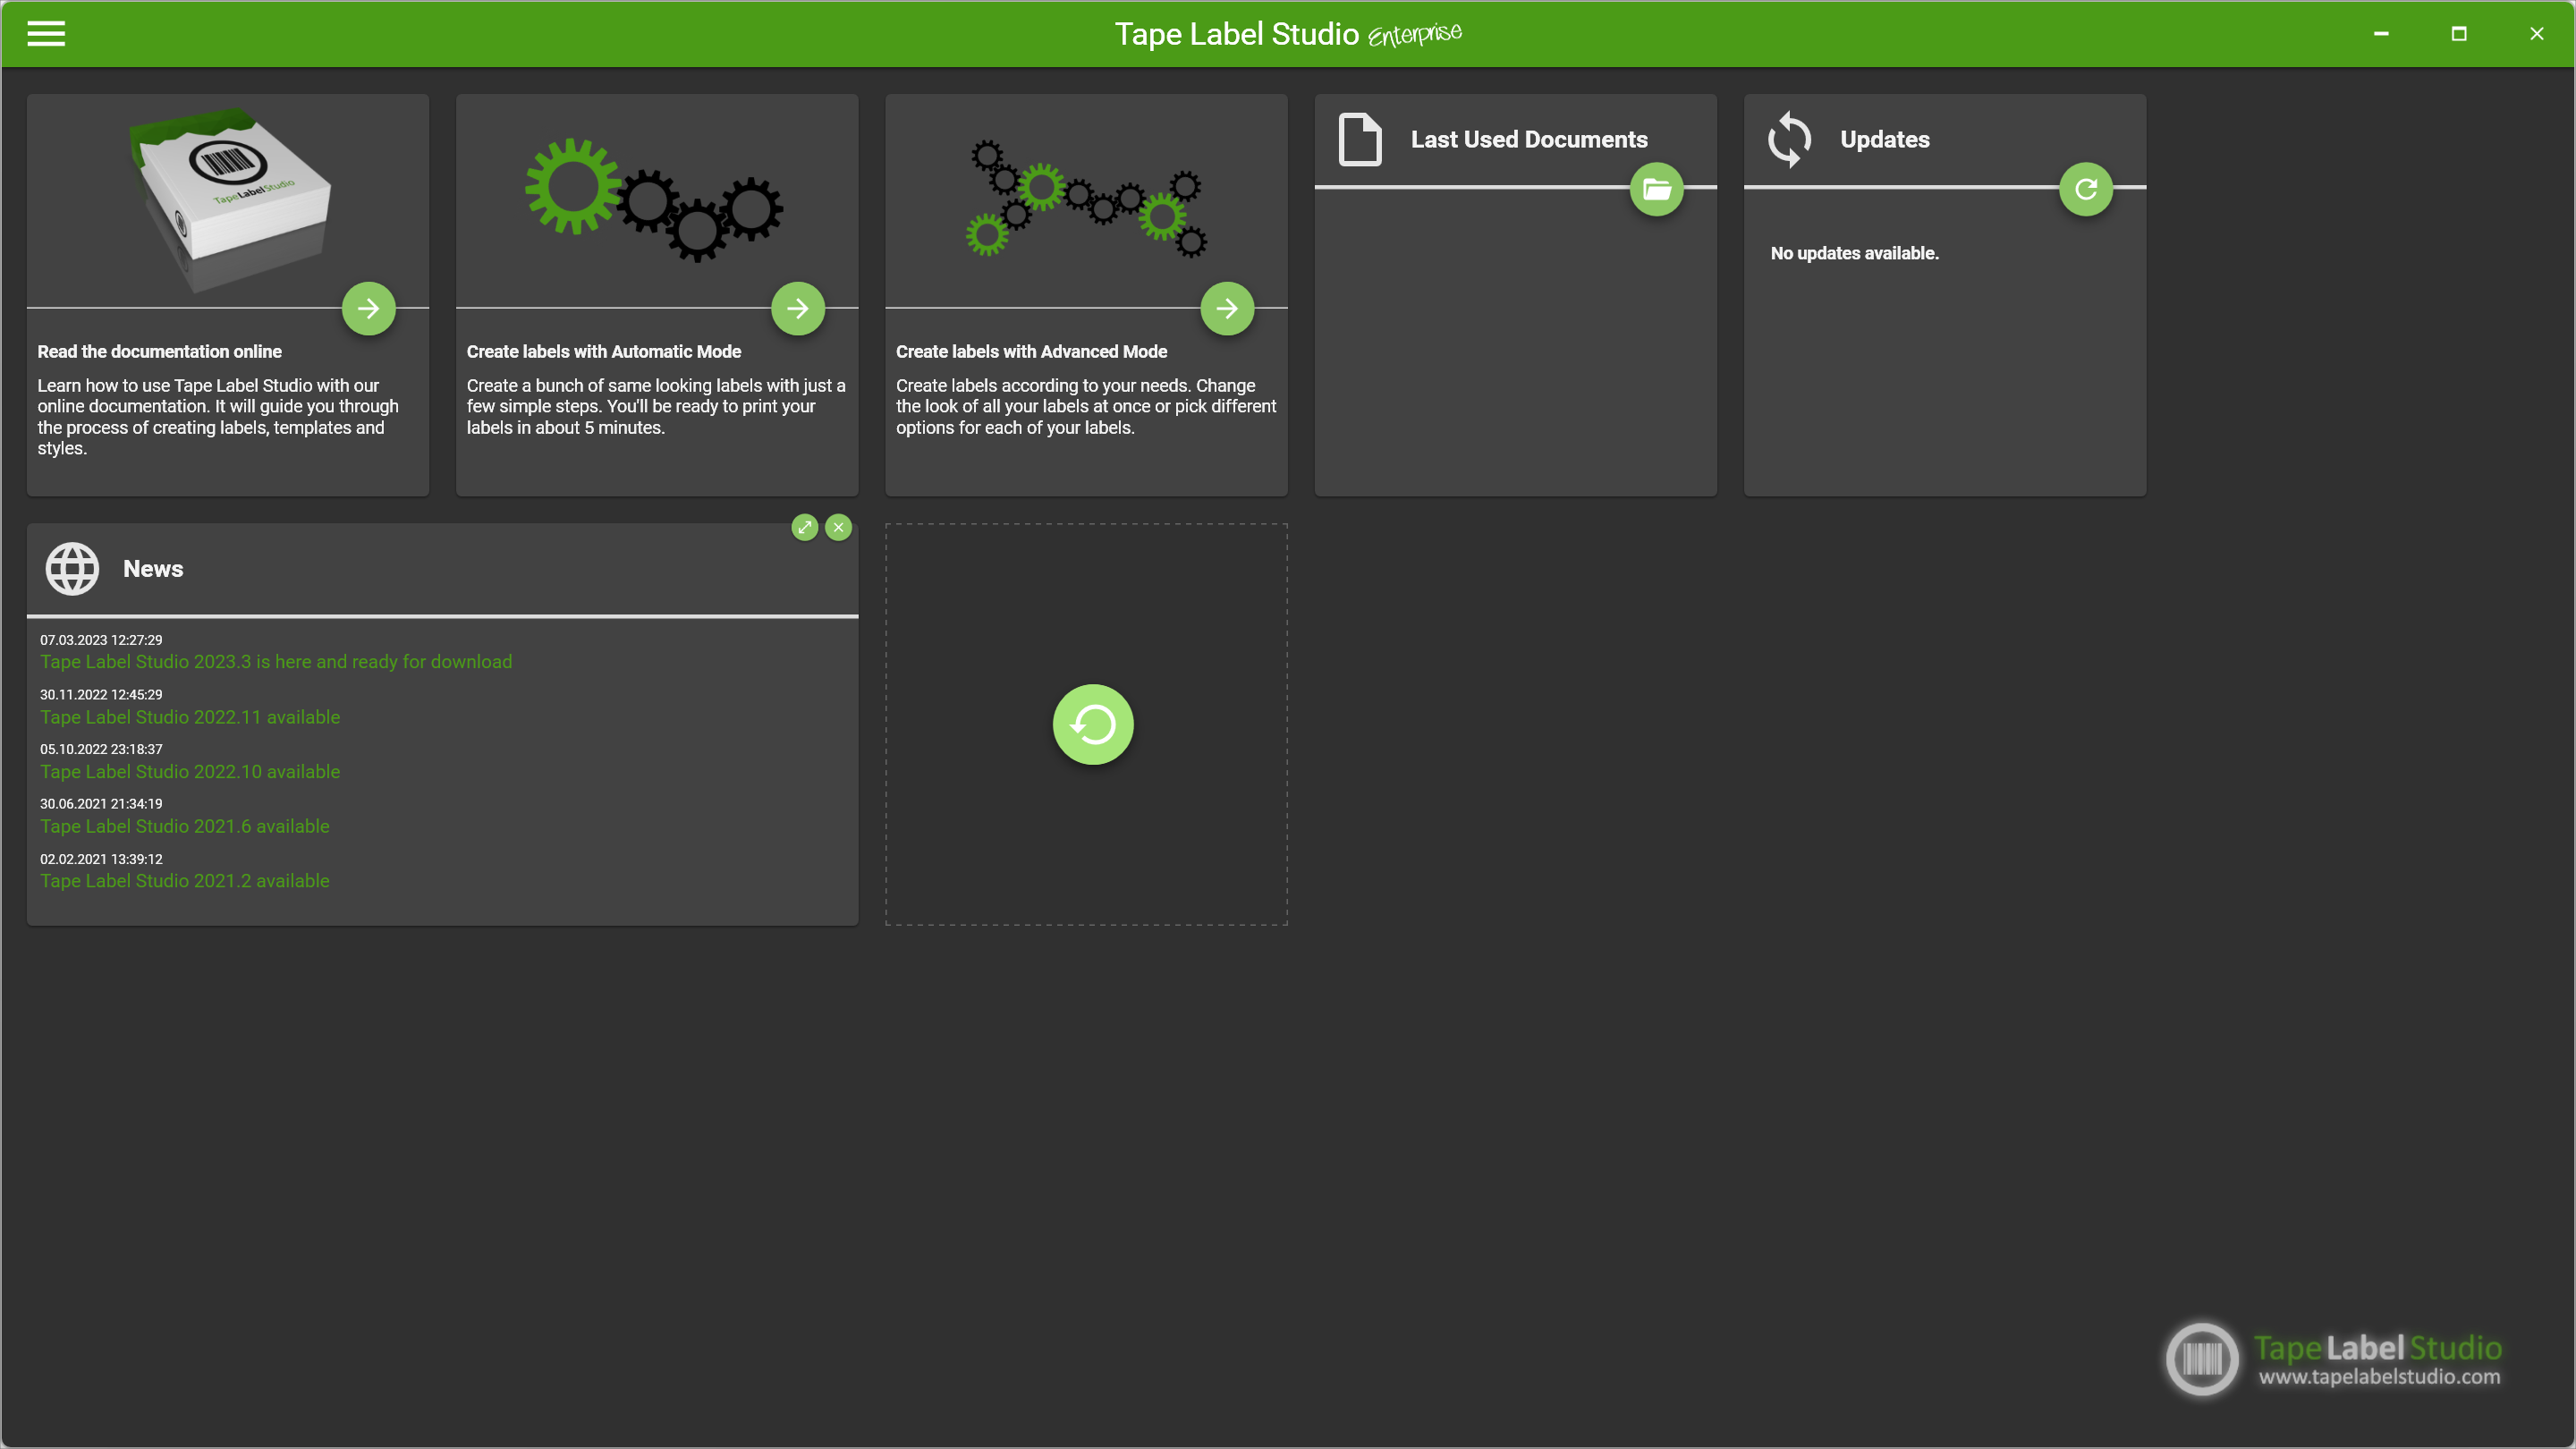Open the hamburger main menu

[x=46, y=34]
